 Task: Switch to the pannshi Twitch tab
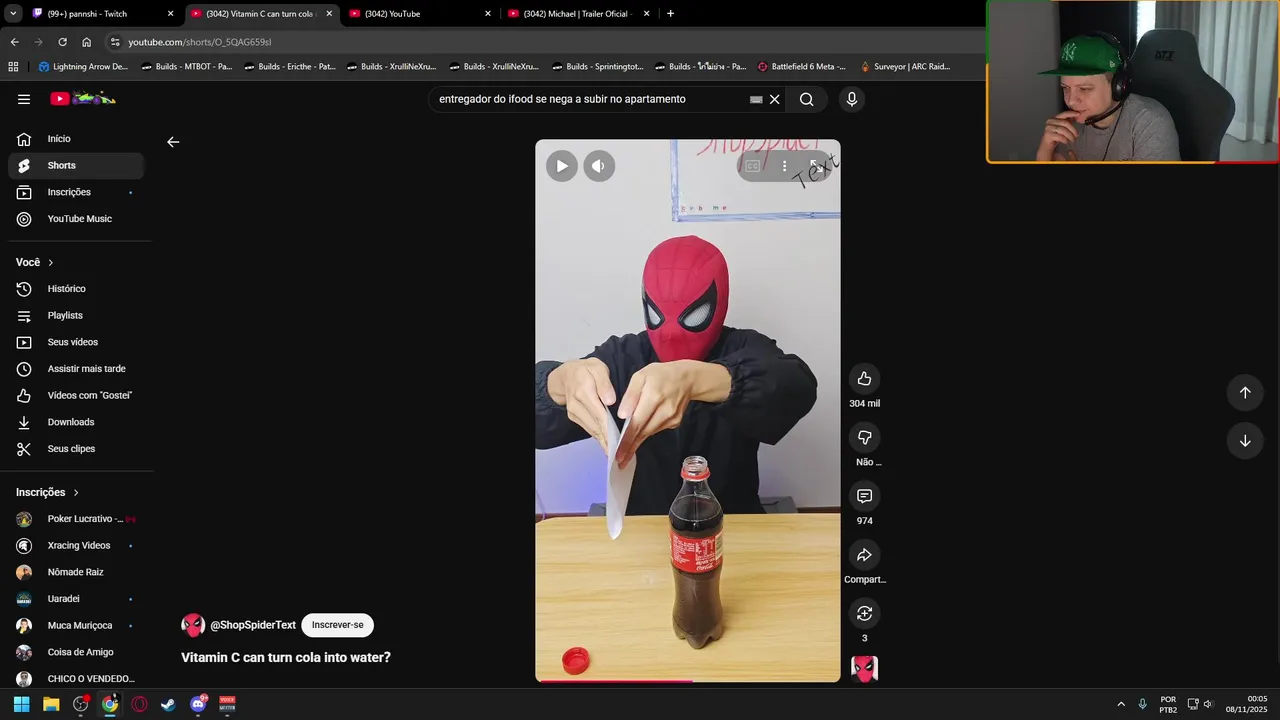coord(100,14)
